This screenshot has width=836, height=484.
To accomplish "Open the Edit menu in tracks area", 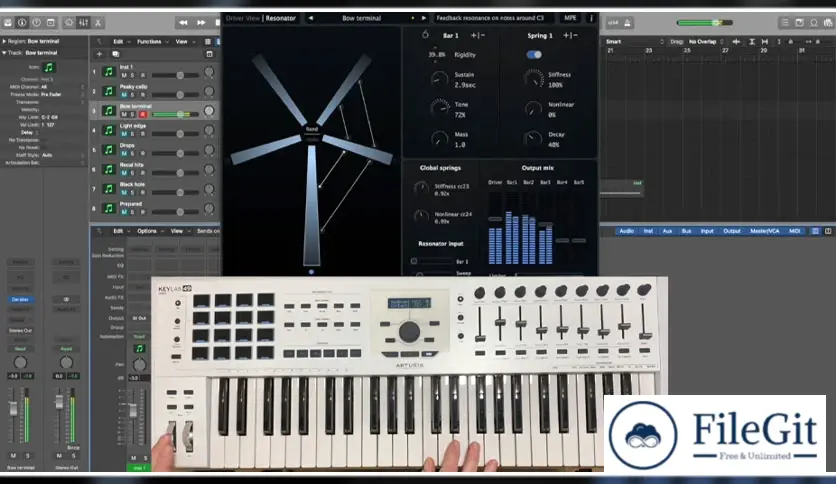I will [120, 42].
